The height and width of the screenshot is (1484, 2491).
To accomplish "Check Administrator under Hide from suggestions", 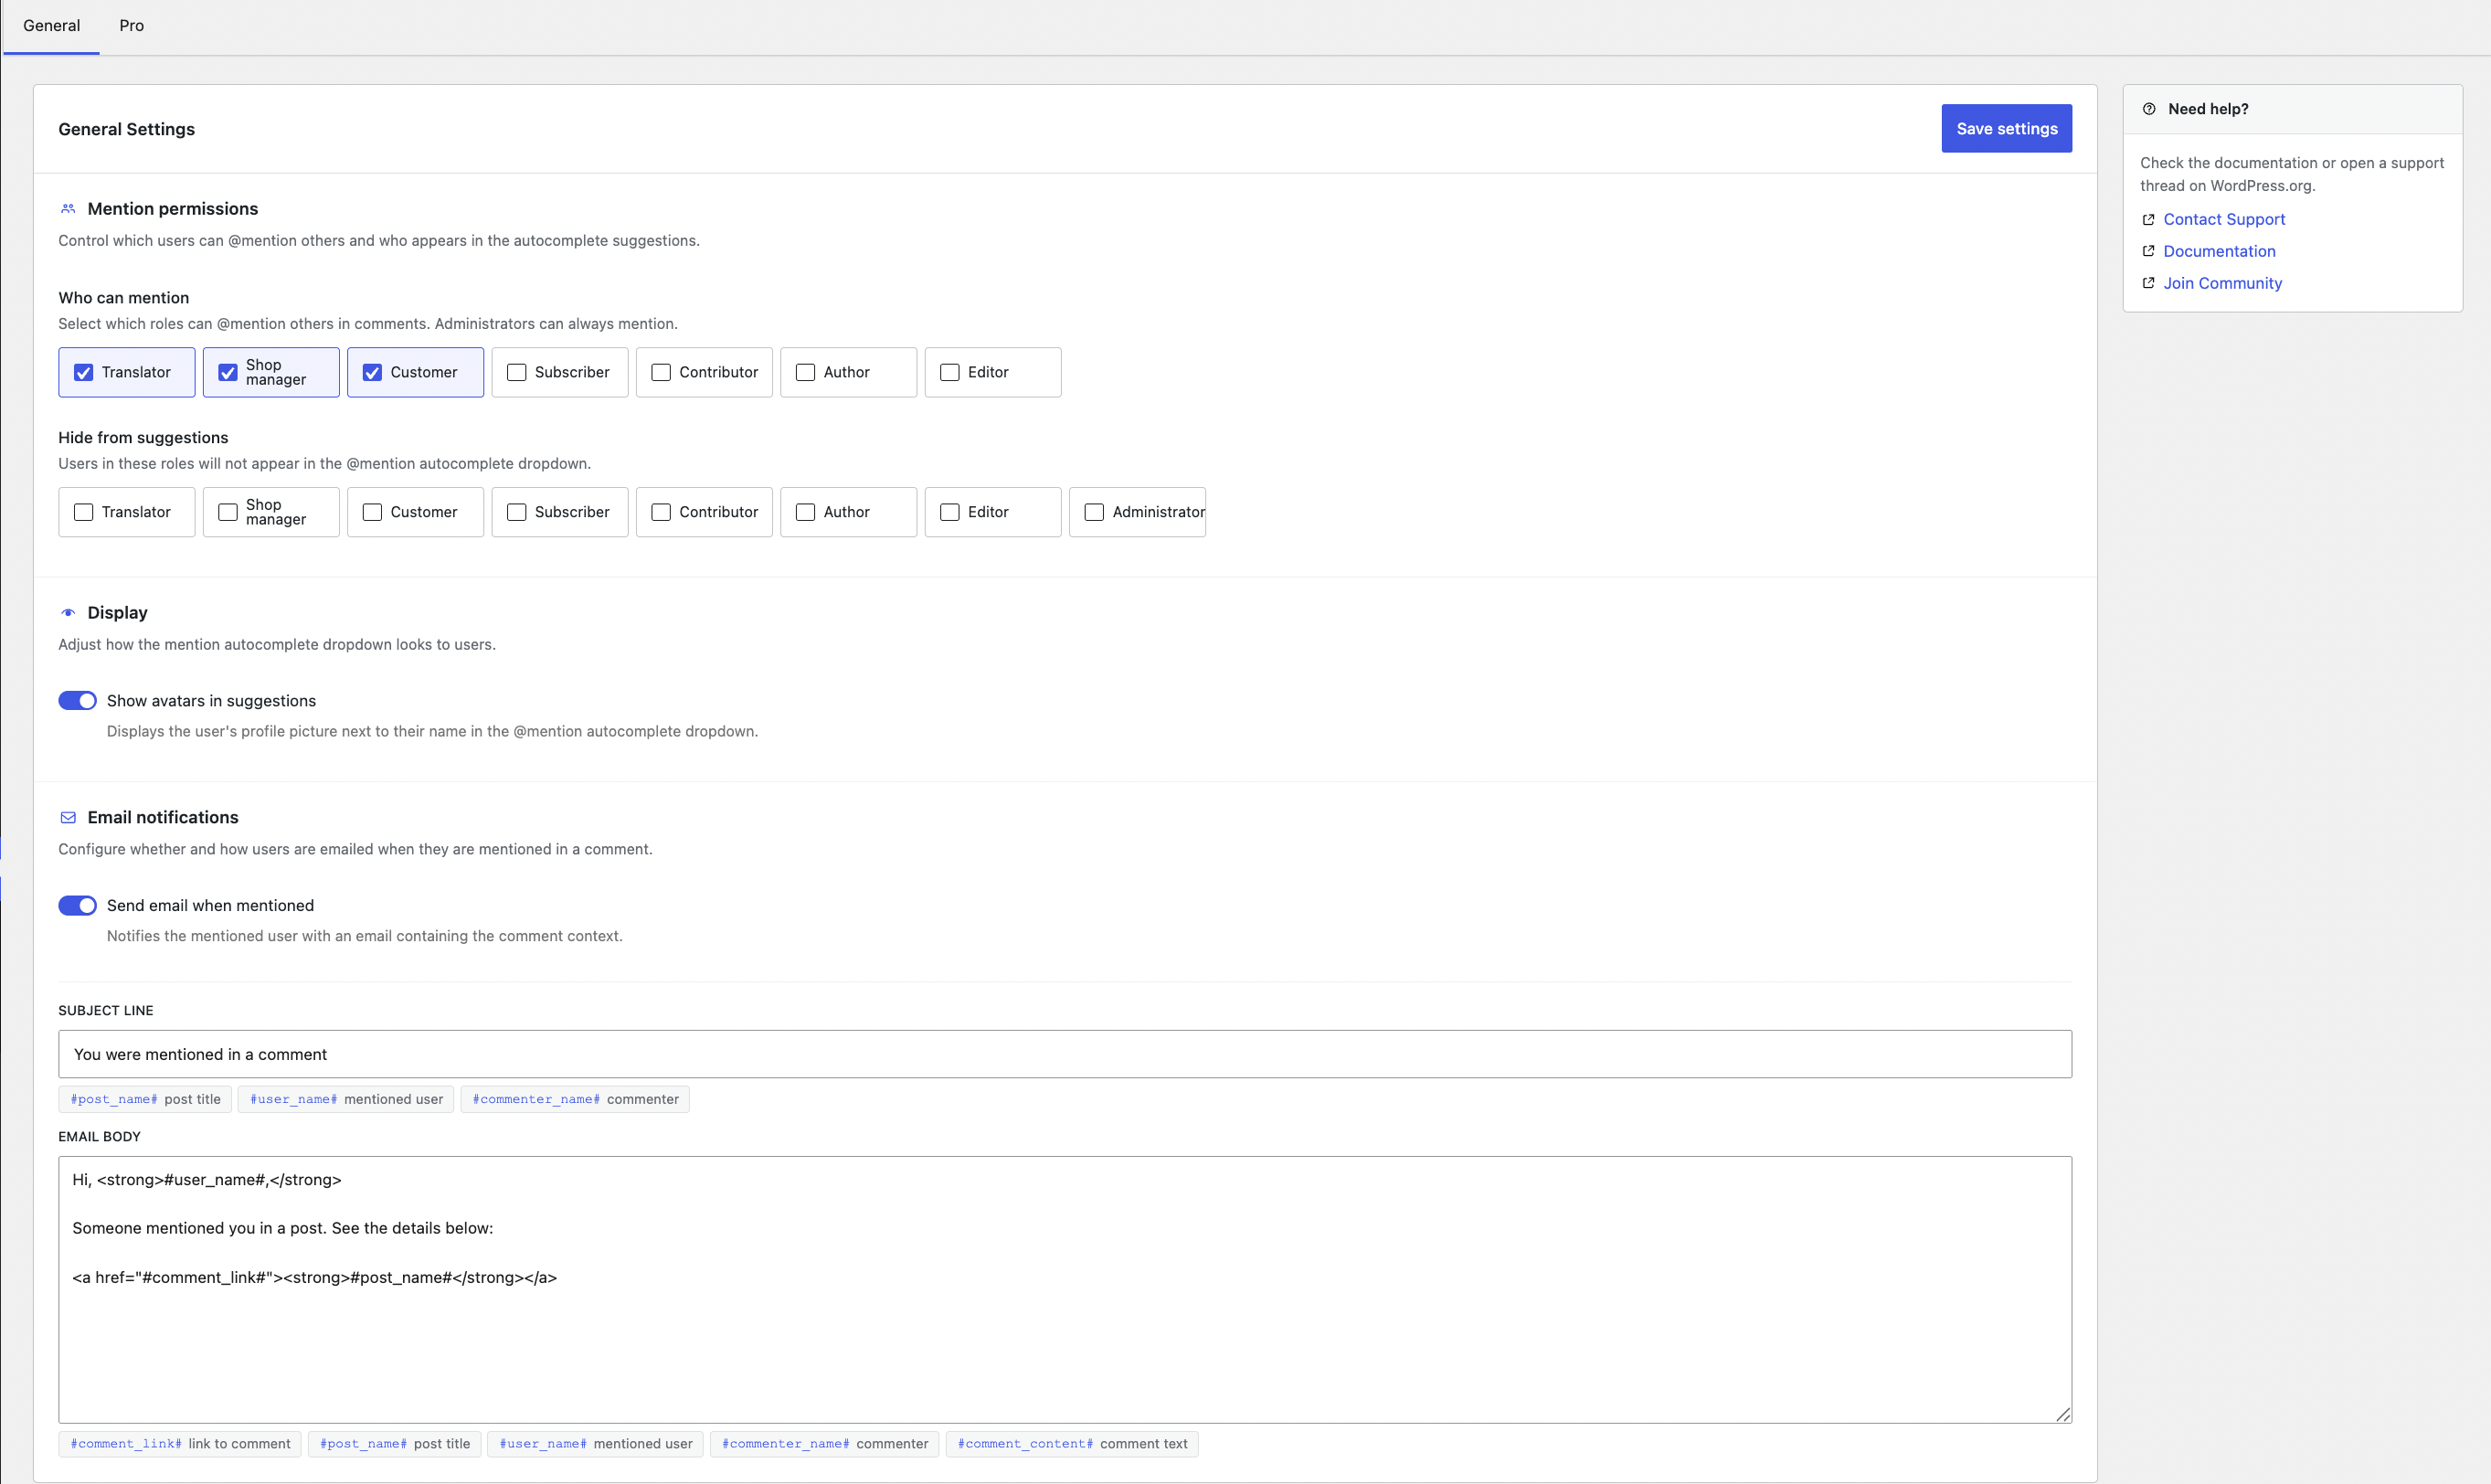I will click(1094, 513).
